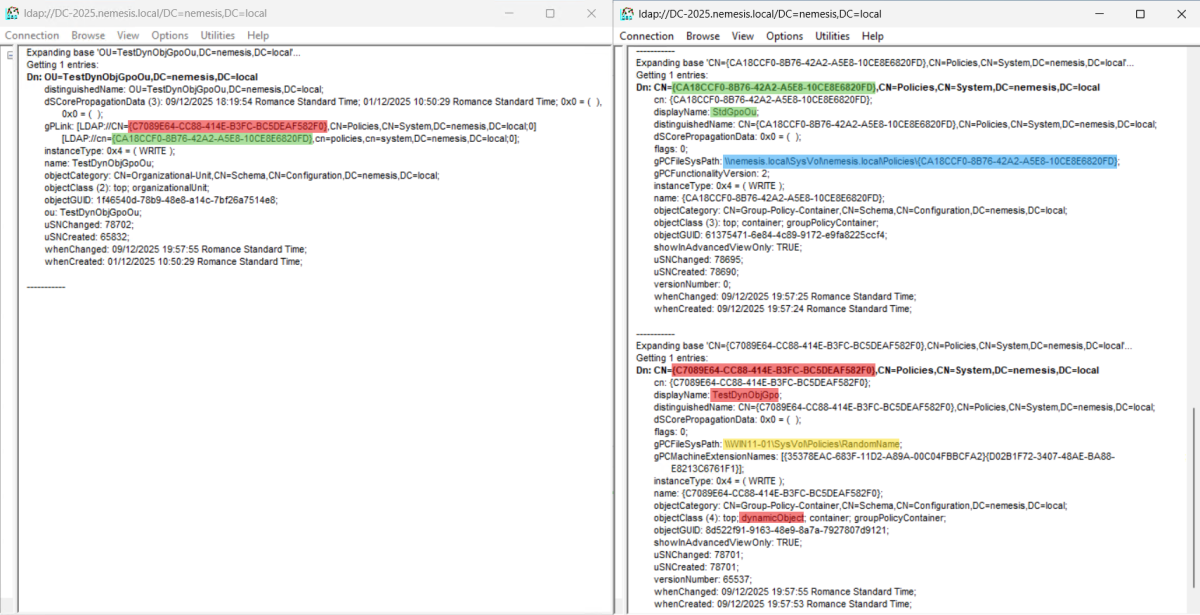Open the Connection menu in the left window
The width and height of the screenshot is (1200, 615).
click(x=32, y=35)
